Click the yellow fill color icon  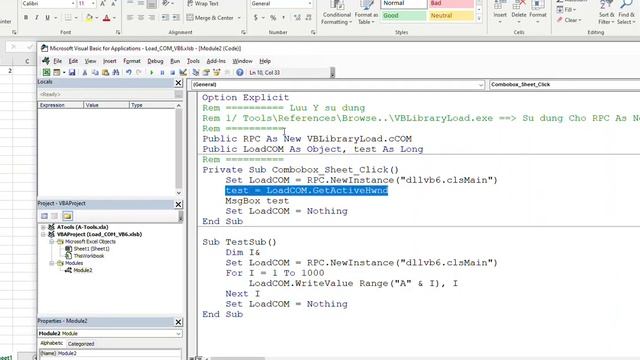89,18
